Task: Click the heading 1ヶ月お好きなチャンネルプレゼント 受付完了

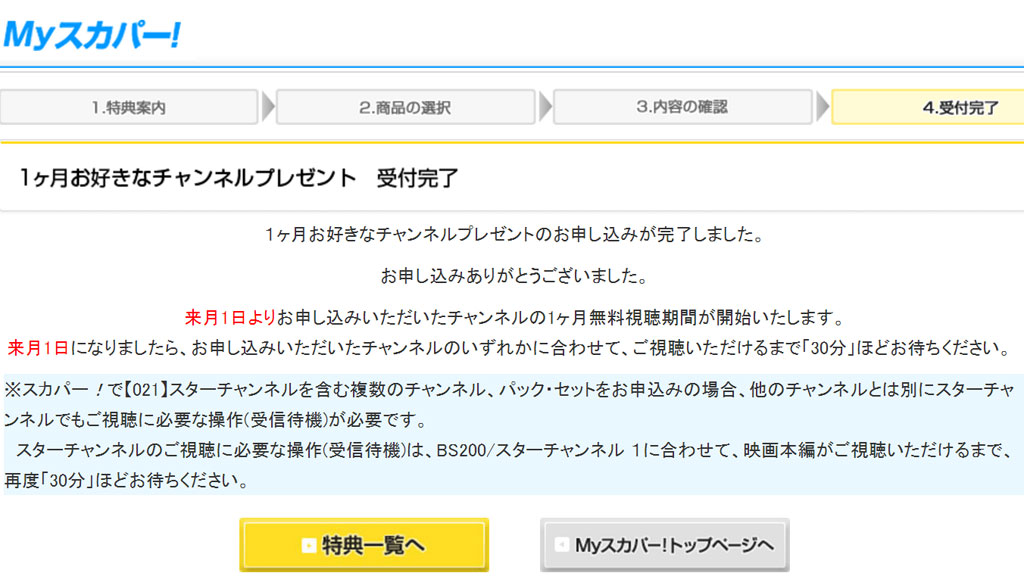Action: (x=238, y=178)
